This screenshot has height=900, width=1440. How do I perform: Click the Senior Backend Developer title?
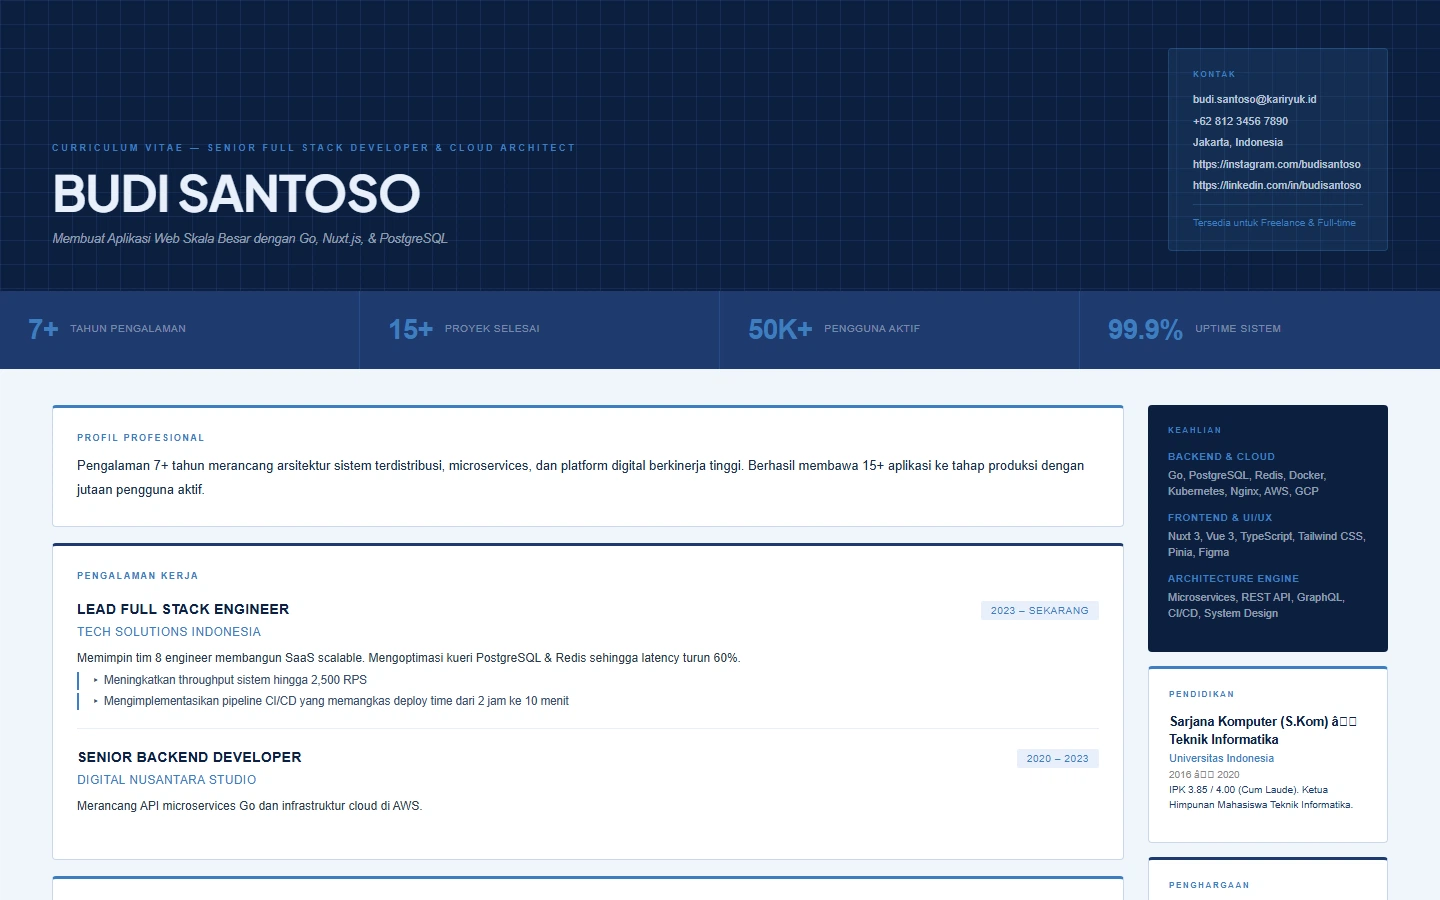pos(189,757)
